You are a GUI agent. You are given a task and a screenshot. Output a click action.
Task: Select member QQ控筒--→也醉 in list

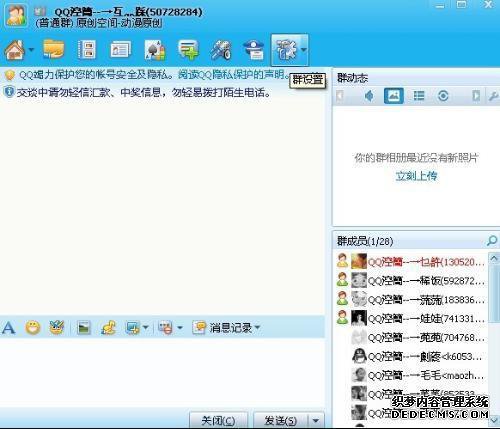click(411, 262)
